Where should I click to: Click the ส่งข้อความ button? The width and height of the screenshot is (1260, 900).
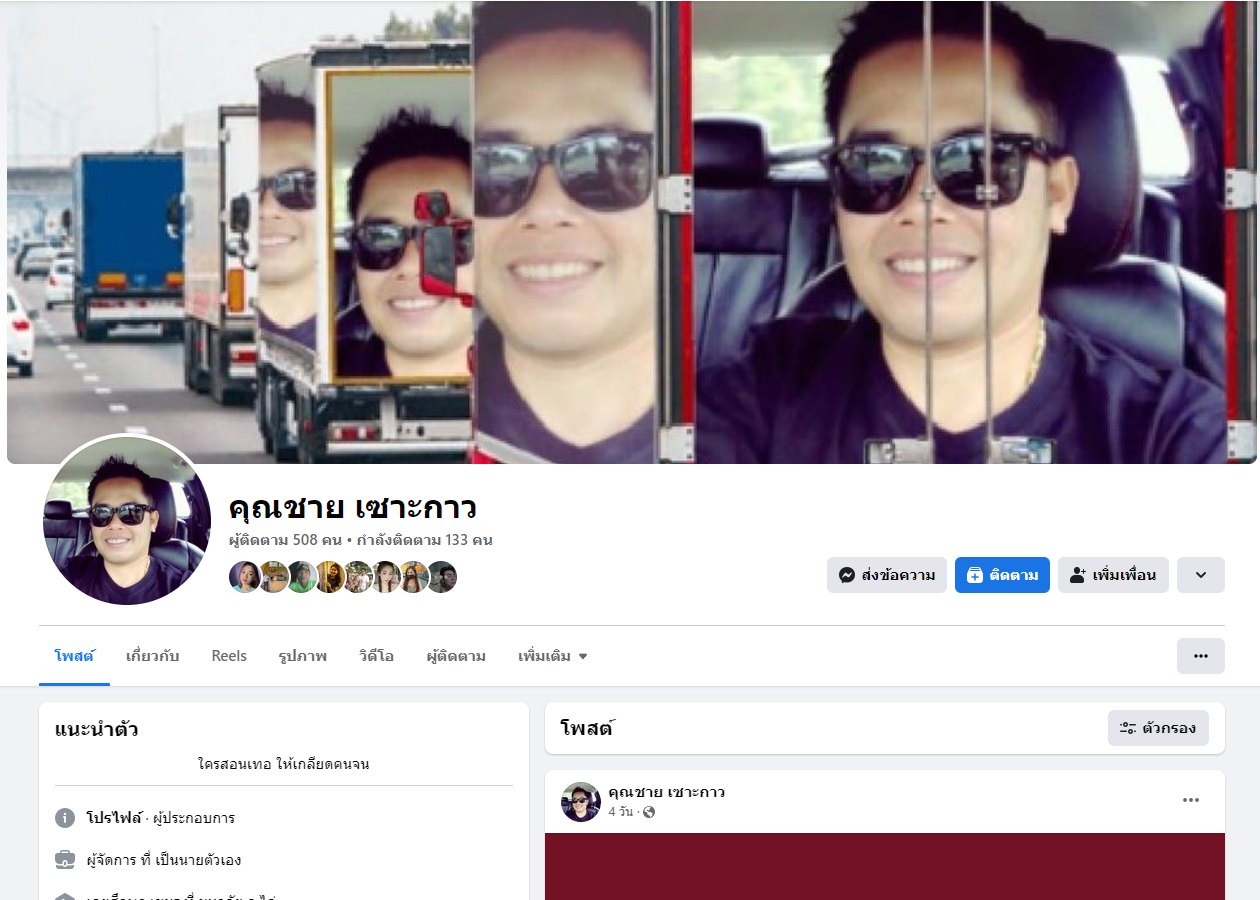click(x=887, y=575)
